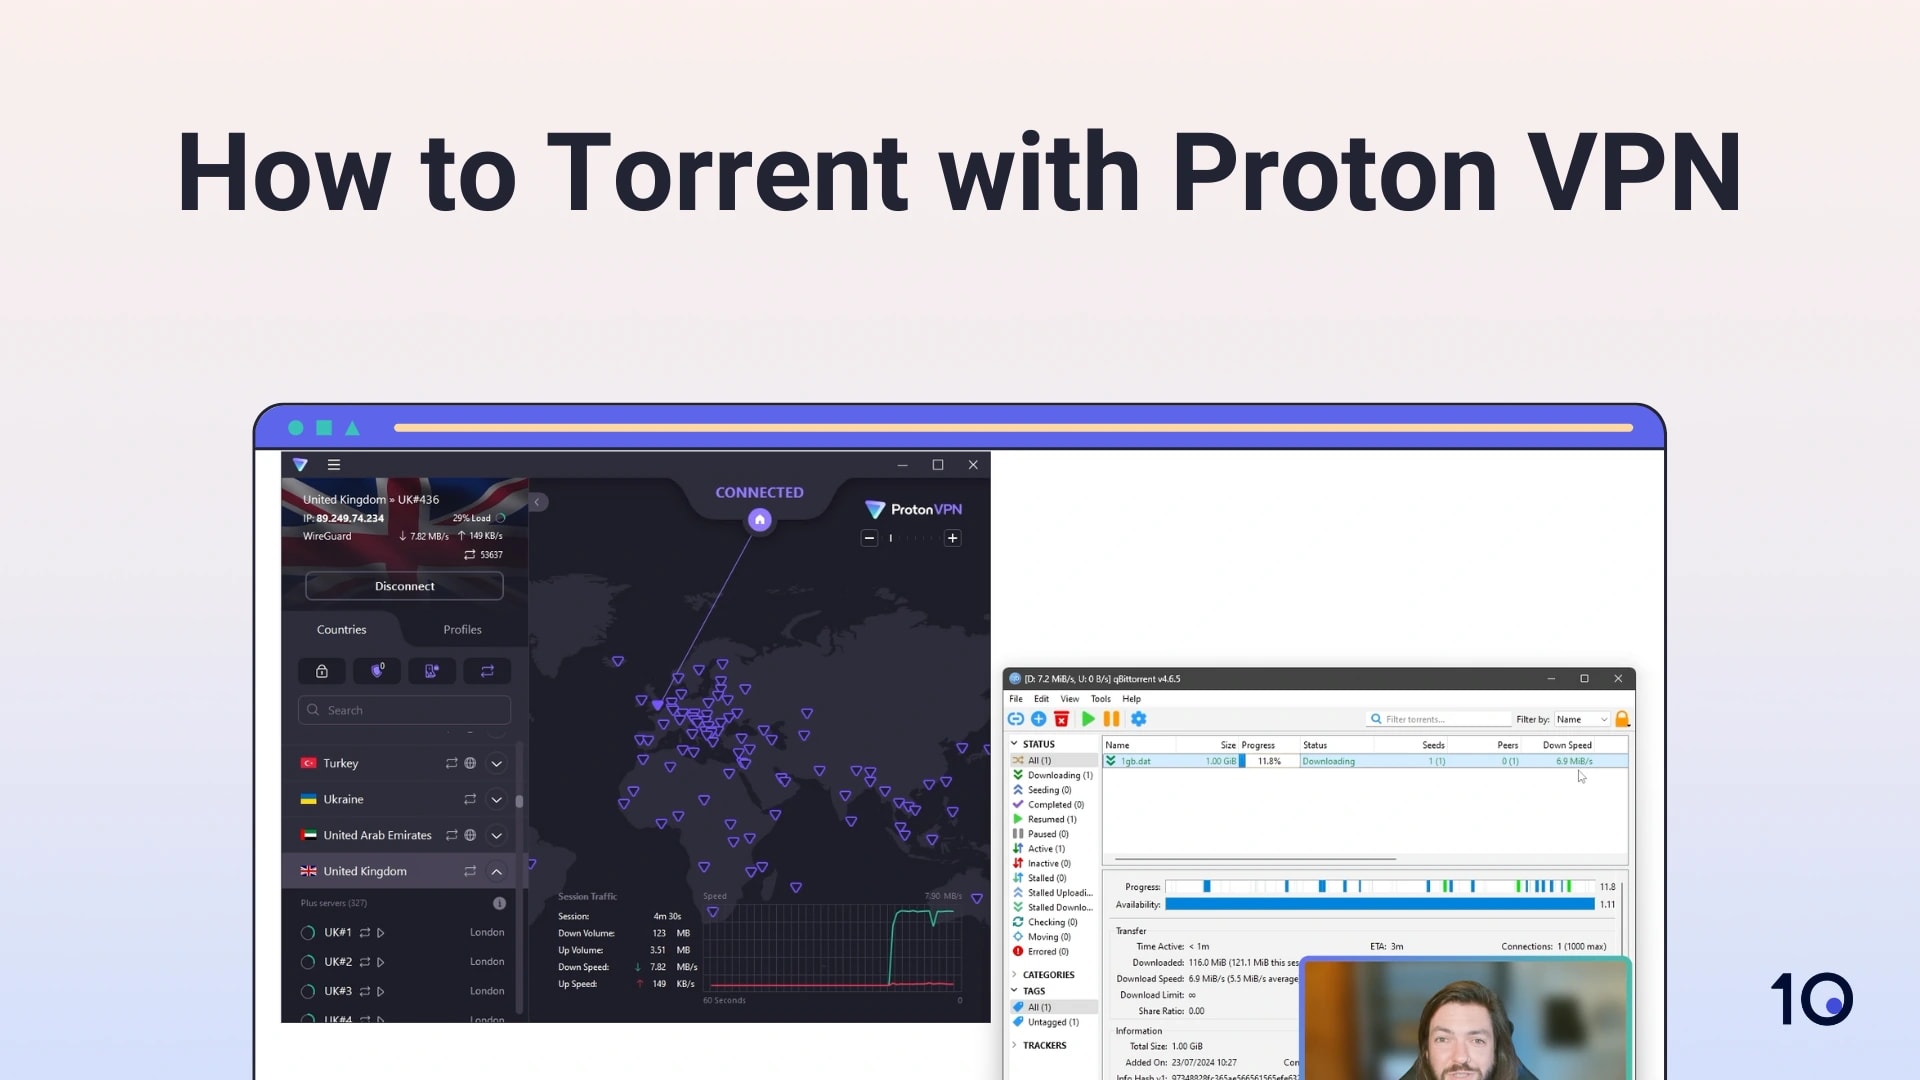Focus the Proton VPN country Search field

pos(404,710)
